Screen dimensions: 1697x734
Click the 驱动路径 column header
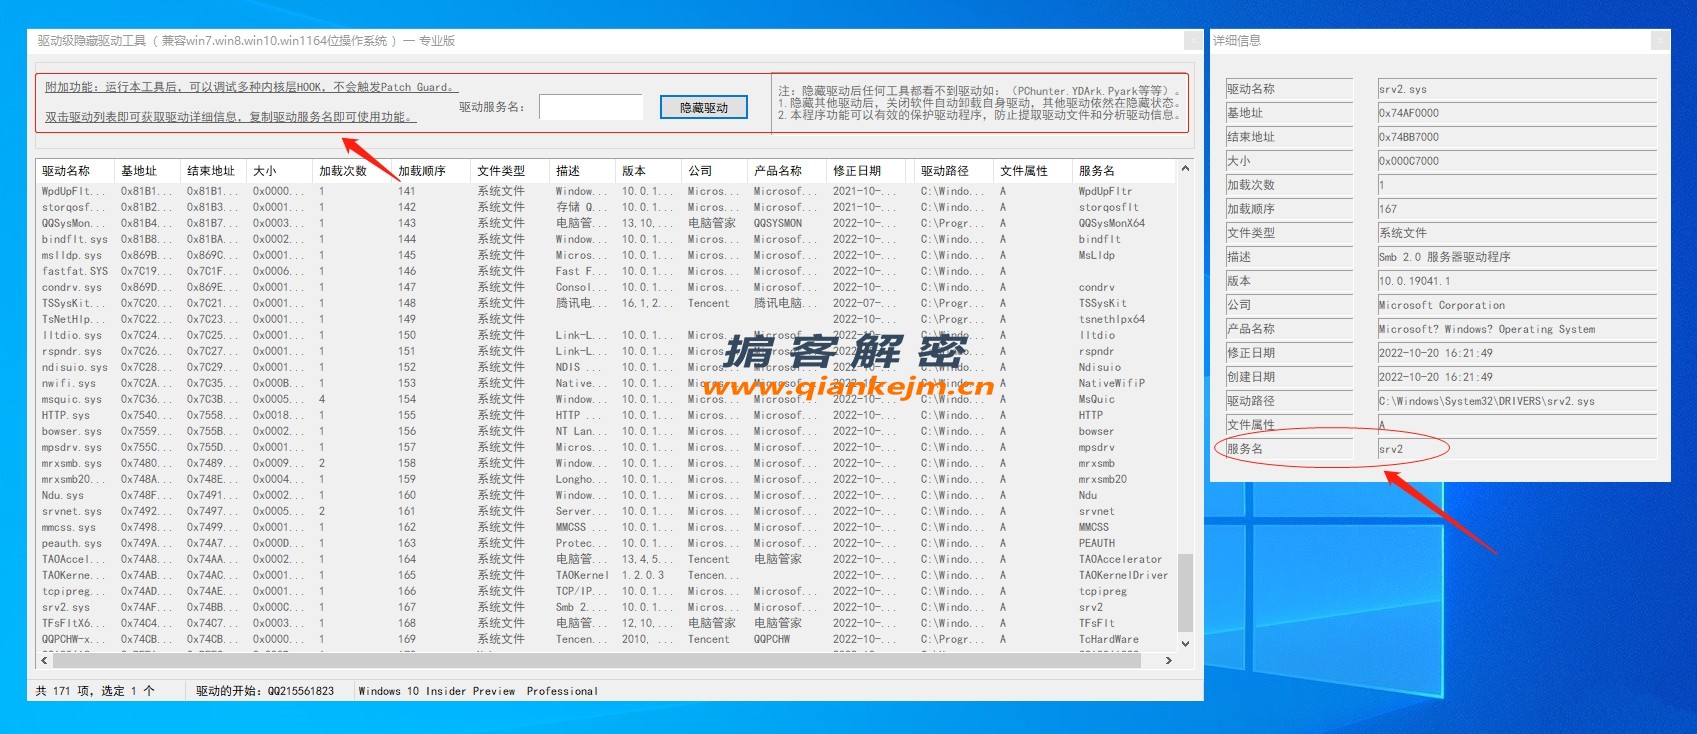[952, 171]
